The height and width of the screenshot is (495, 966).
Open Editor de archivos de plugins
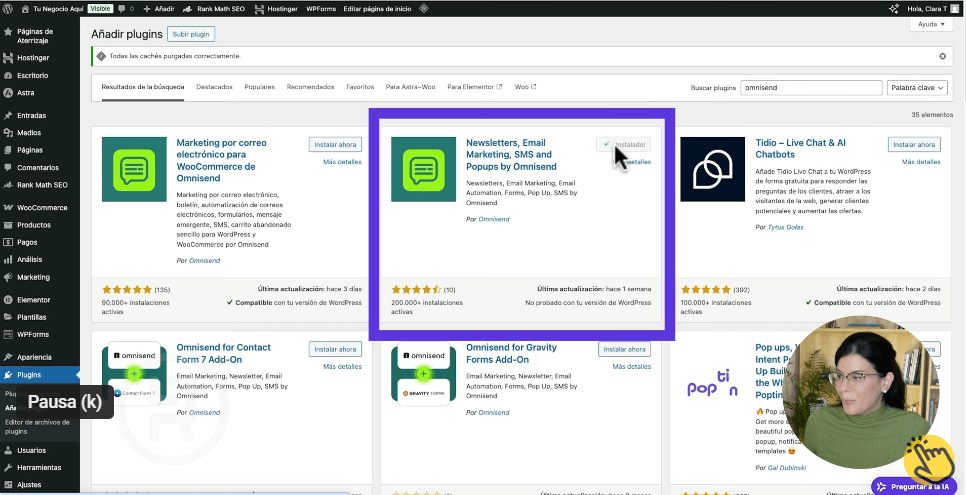37,427
